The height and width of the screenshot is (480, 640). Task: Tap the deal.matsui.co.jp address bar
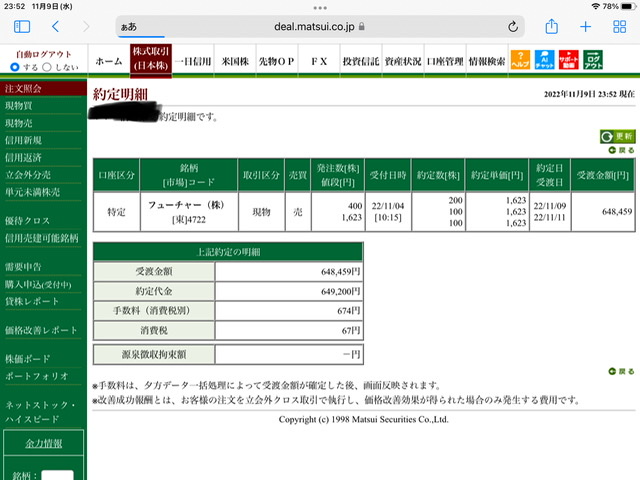pos(320,27)
